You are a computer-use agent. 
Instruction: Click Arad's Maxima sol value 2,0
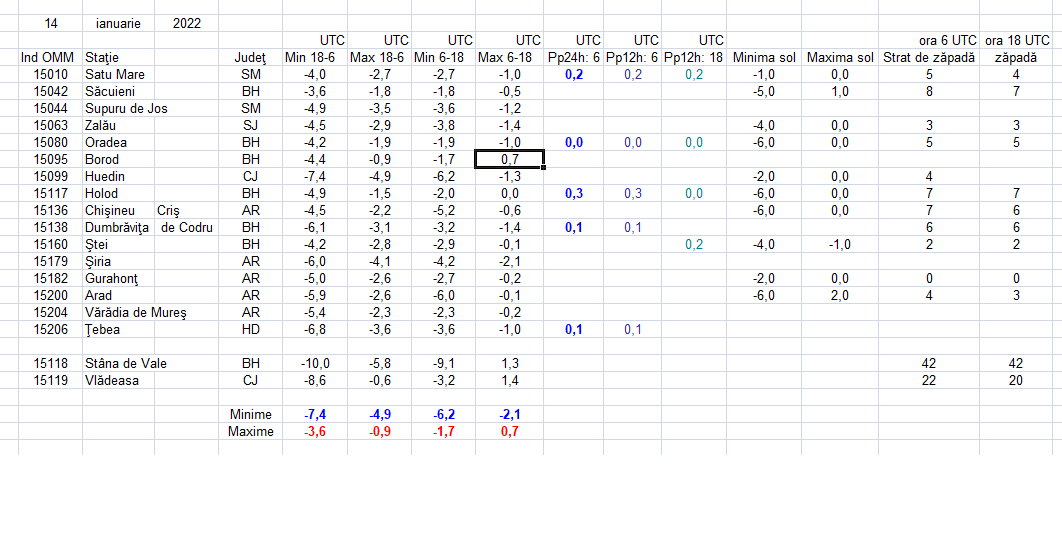pos(840,295)
